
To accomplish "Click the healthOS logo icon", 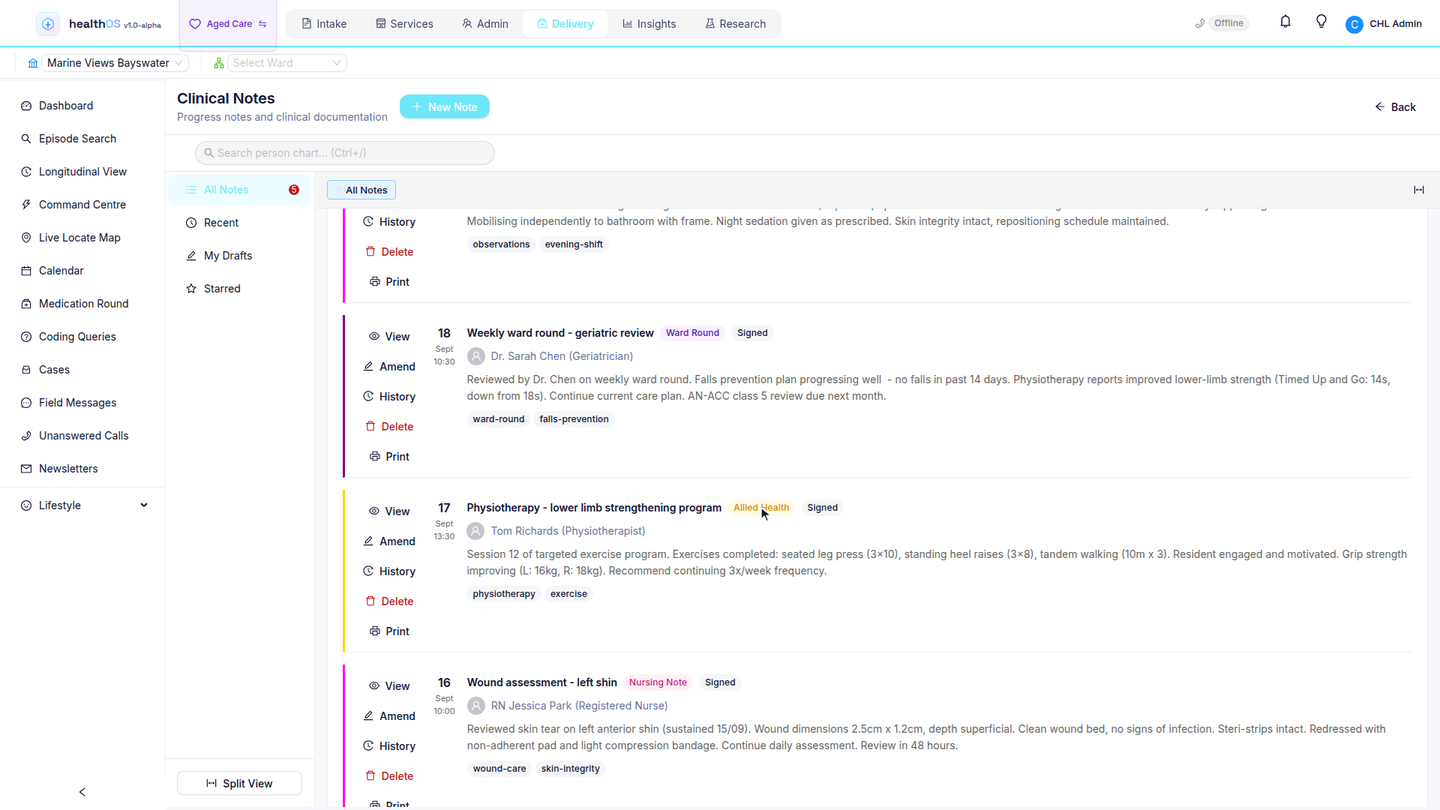I will click(x=47, y=24).
